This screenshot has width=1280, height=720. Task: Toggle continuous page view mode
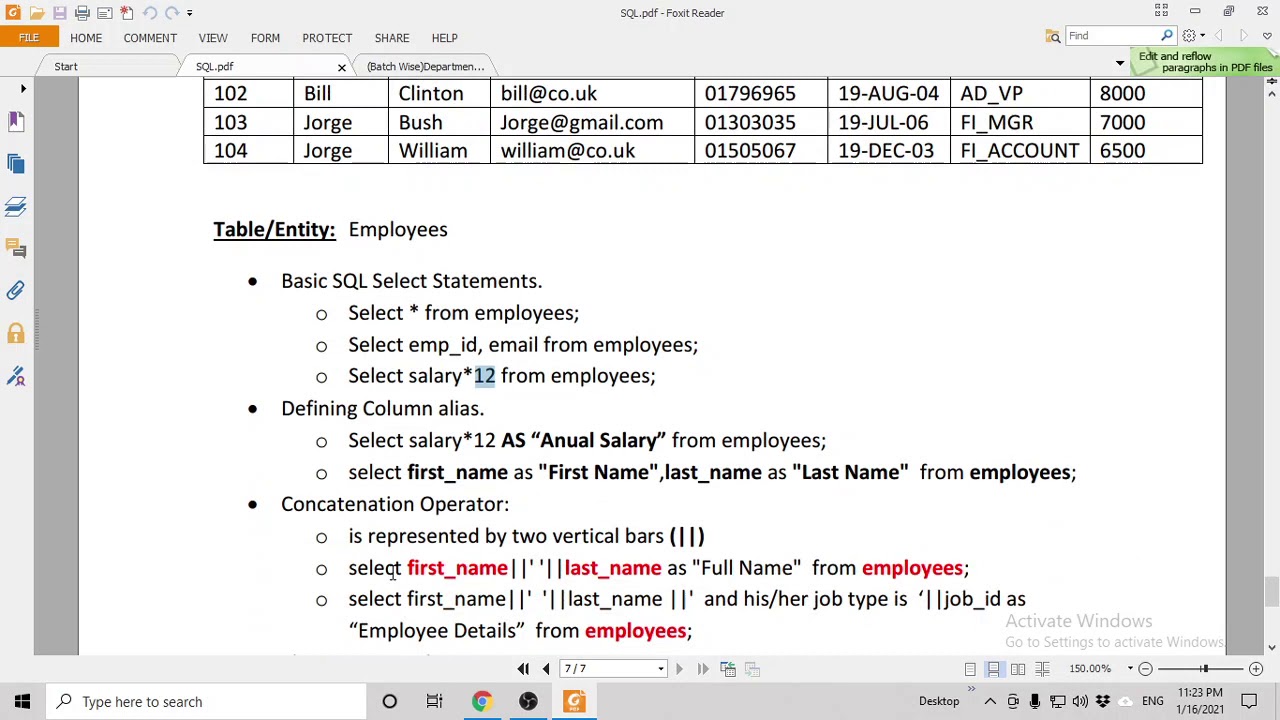coord(994,669)
